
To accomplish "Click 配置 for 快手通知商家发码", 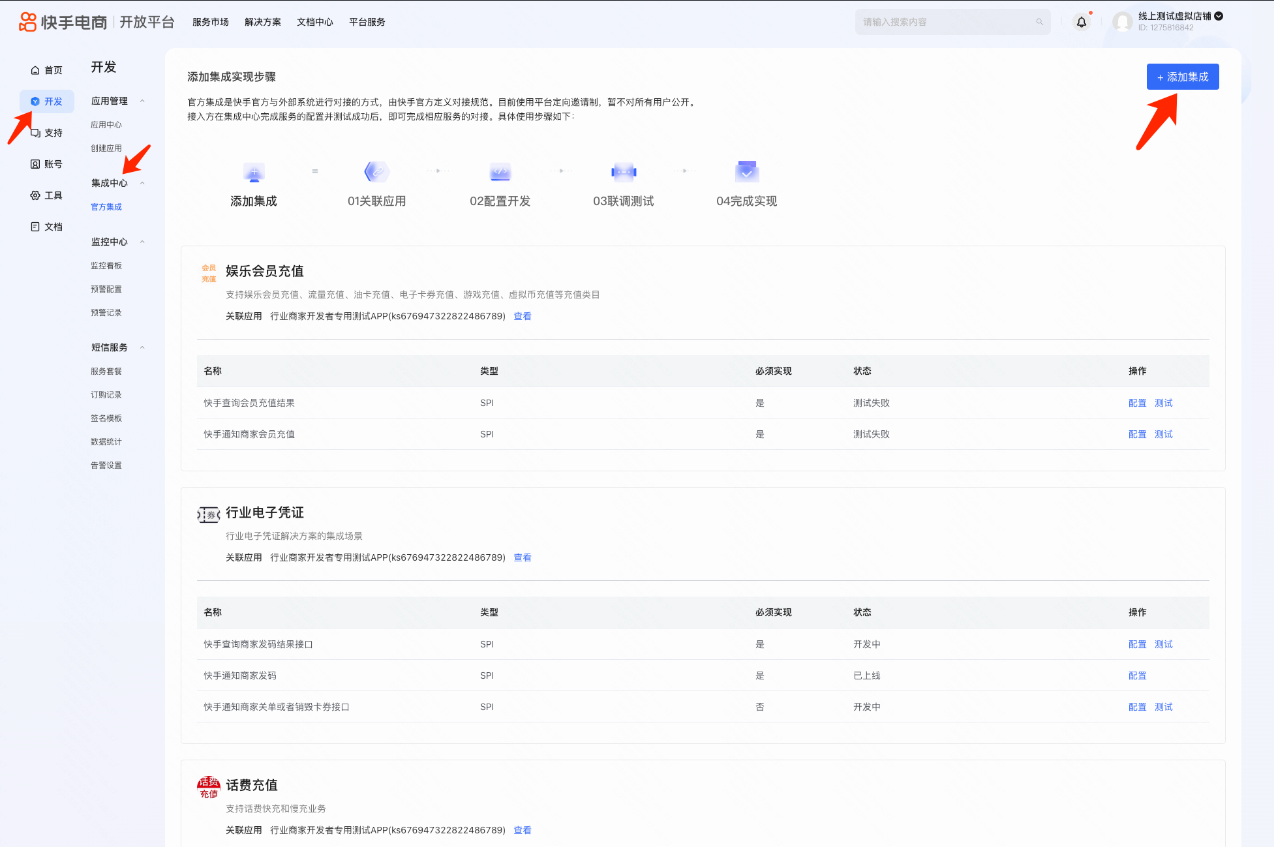I will (1137, 675).
